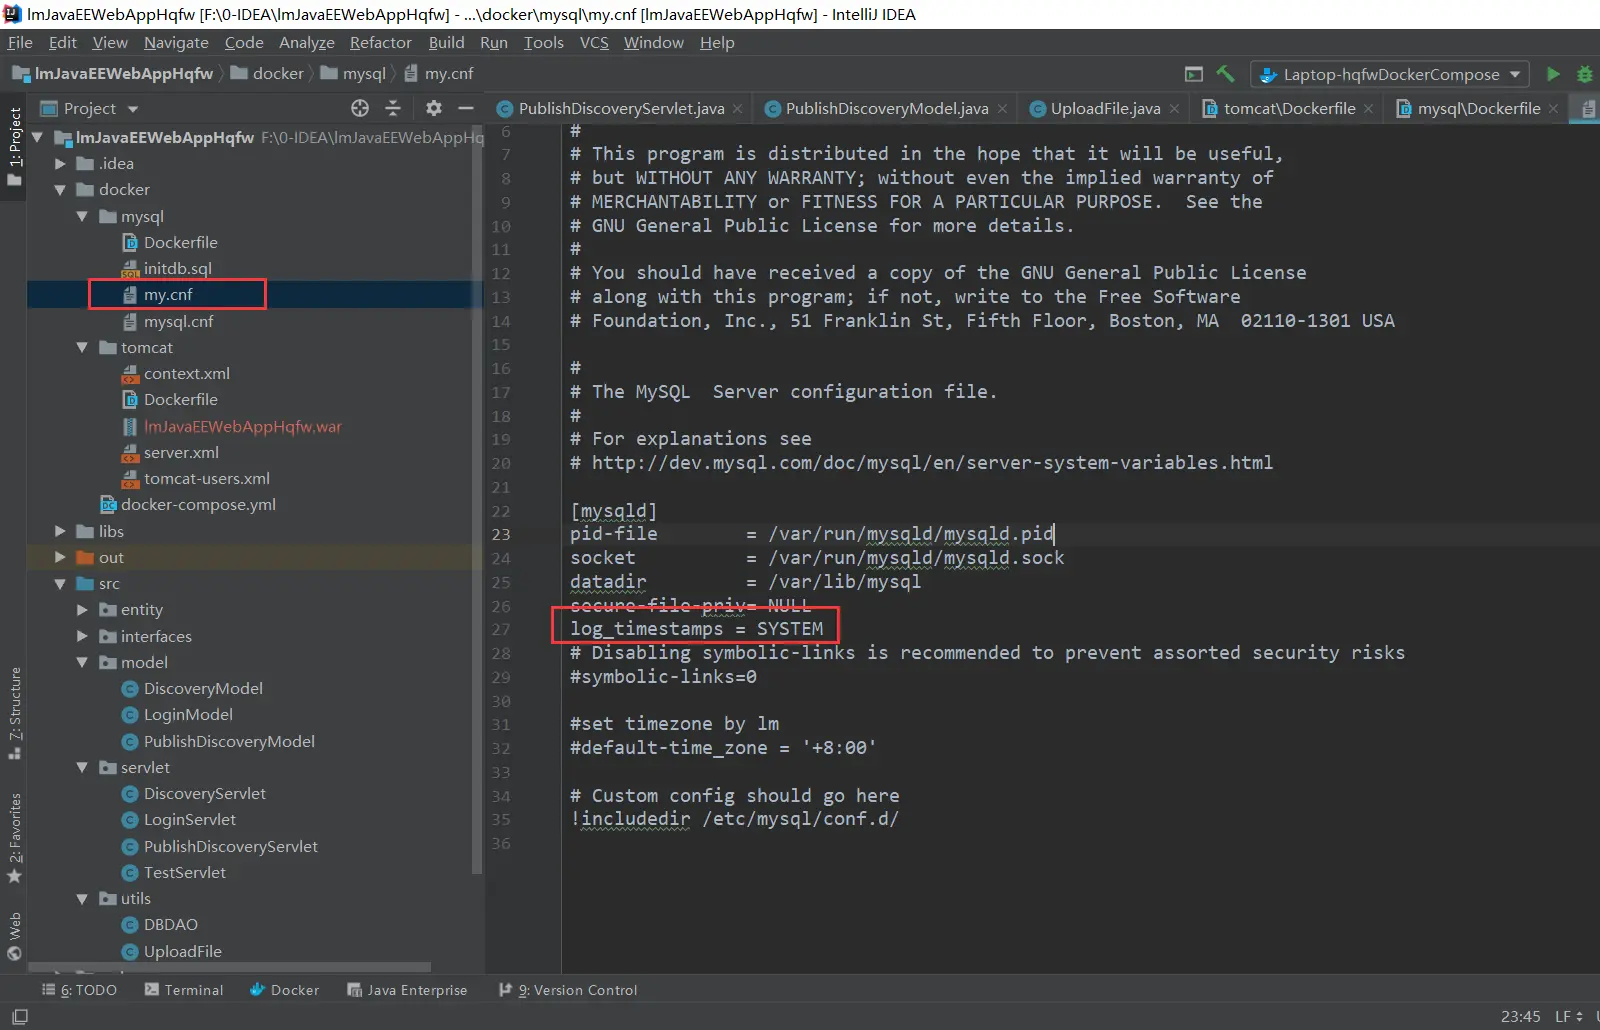This screenshot has height=1030, width=1600.
Task: Open the VCS menu
Action: tap(594, 43)
